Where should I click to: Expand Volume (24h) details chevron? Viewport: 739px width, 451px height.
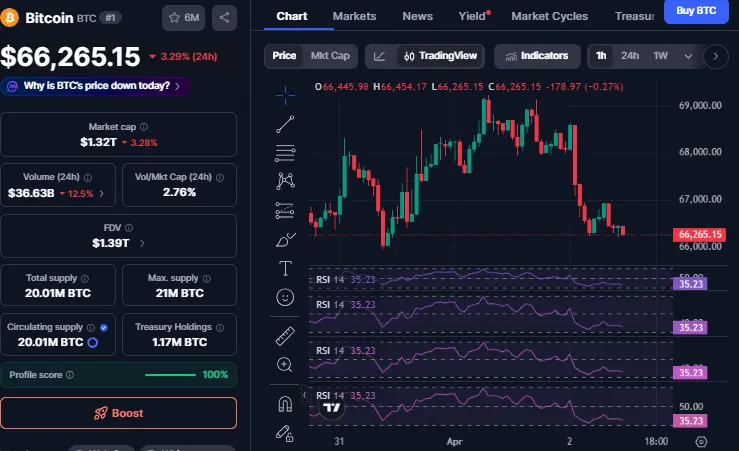click(x=101, y=193)
